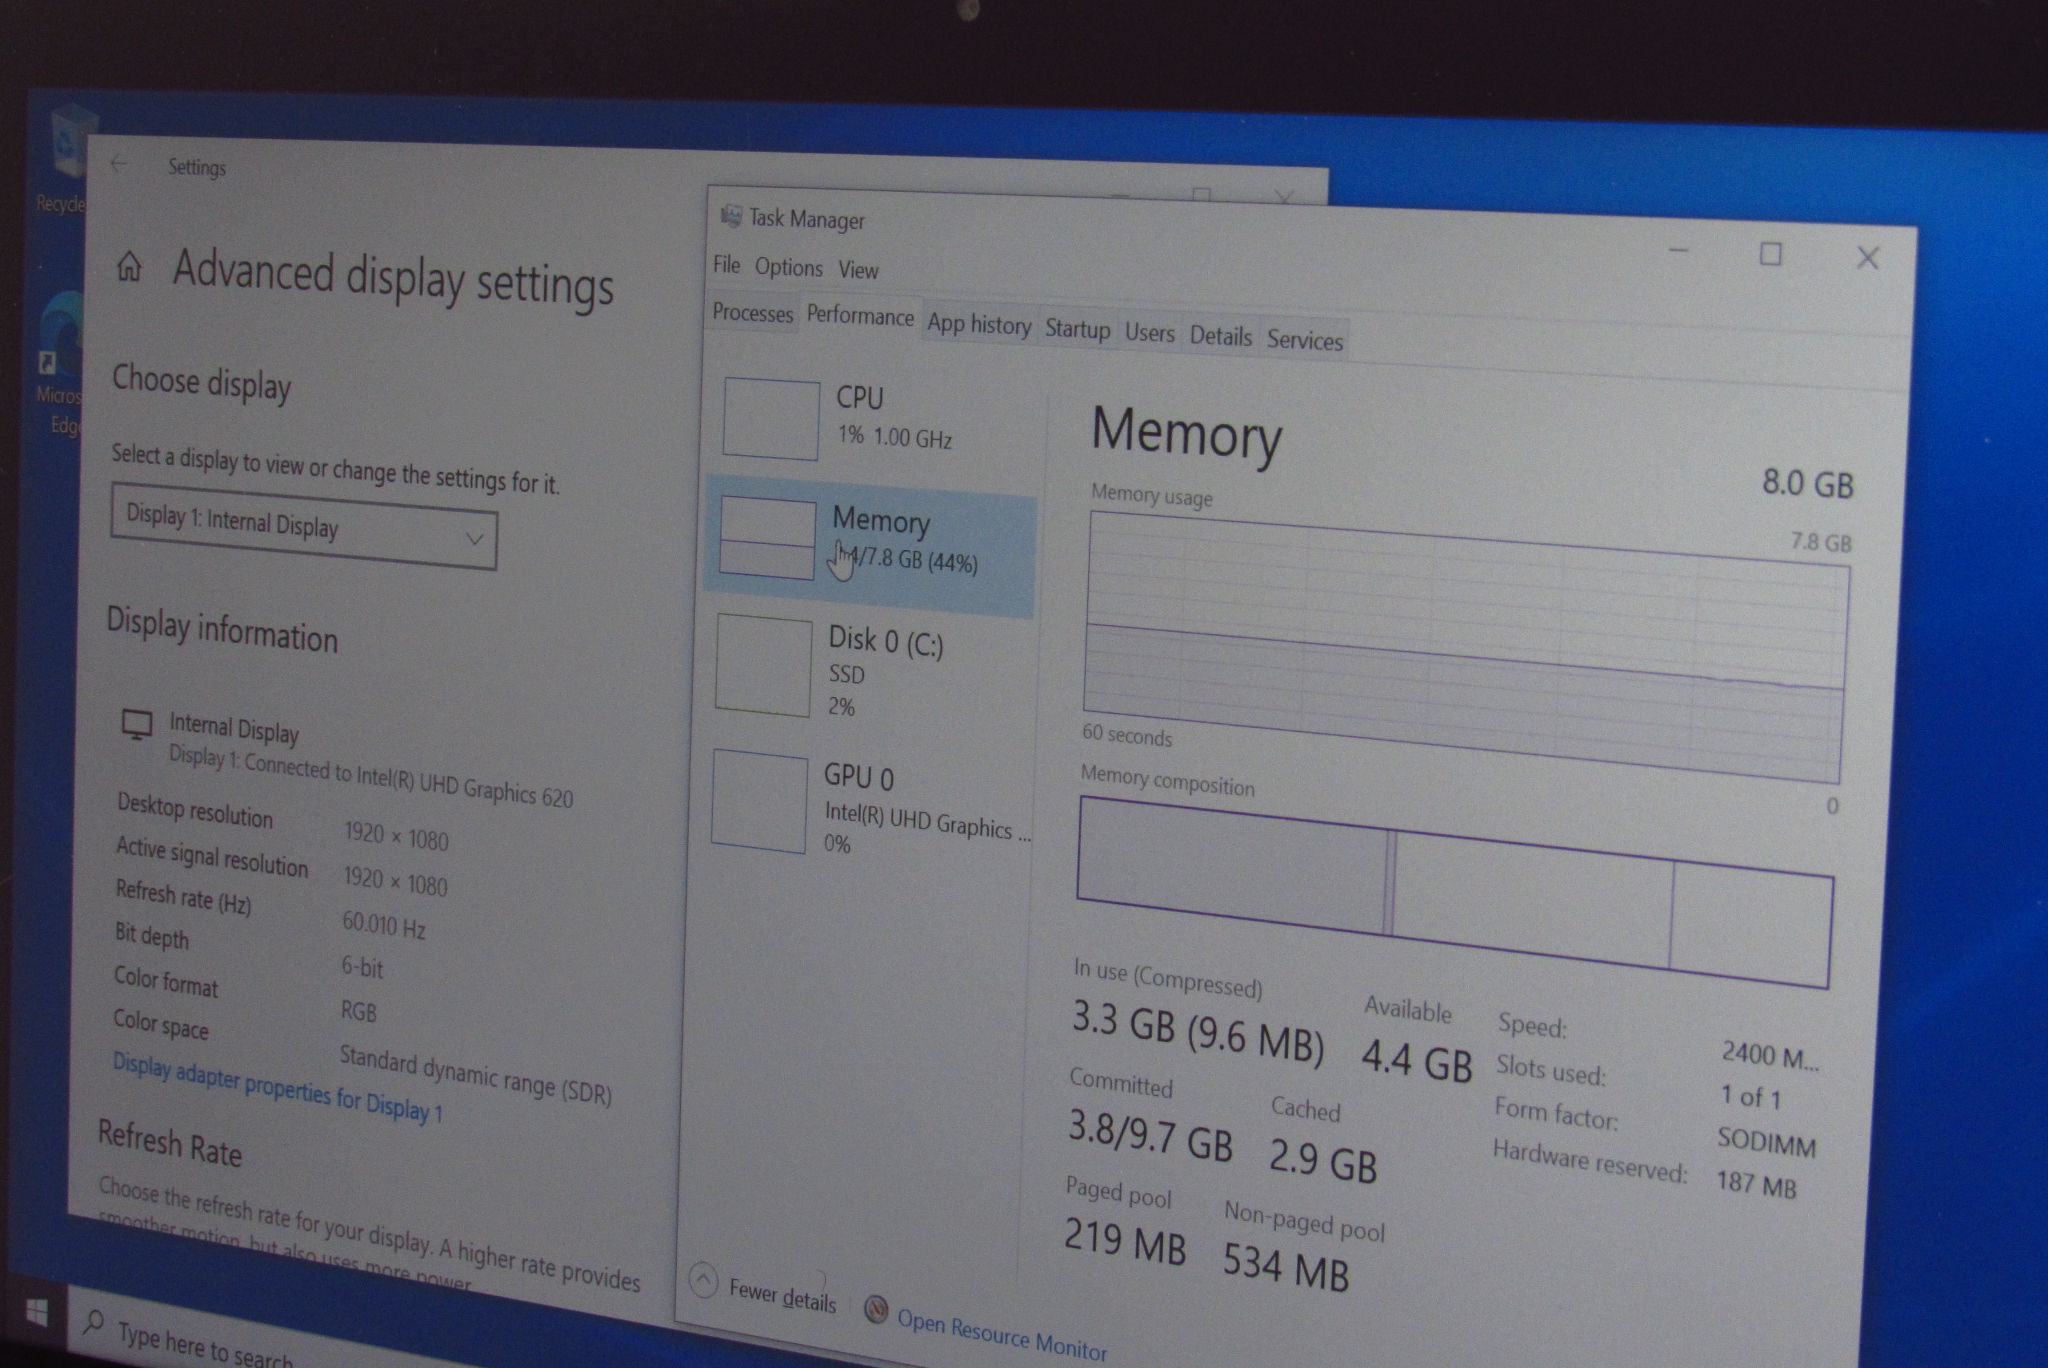Click the Windows Start button
2048x1368 pixels.
[36, 1312]
